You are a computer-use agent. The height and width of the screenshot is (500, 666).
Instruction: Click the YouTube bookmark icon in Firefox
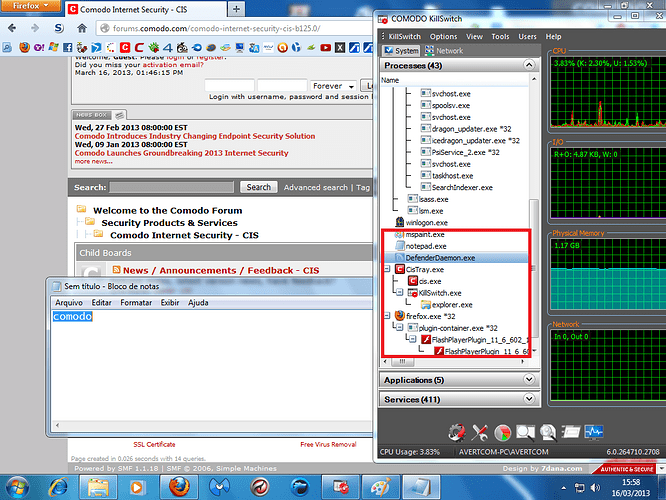pyautogui.click(x=325, y=48)
